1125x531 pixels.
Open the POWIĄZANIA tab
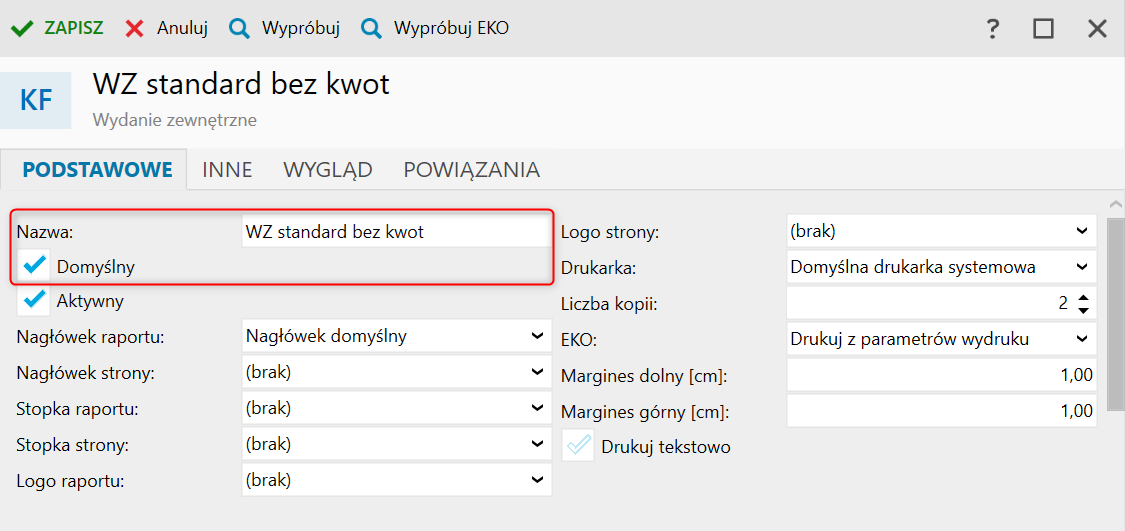(471, 170)
